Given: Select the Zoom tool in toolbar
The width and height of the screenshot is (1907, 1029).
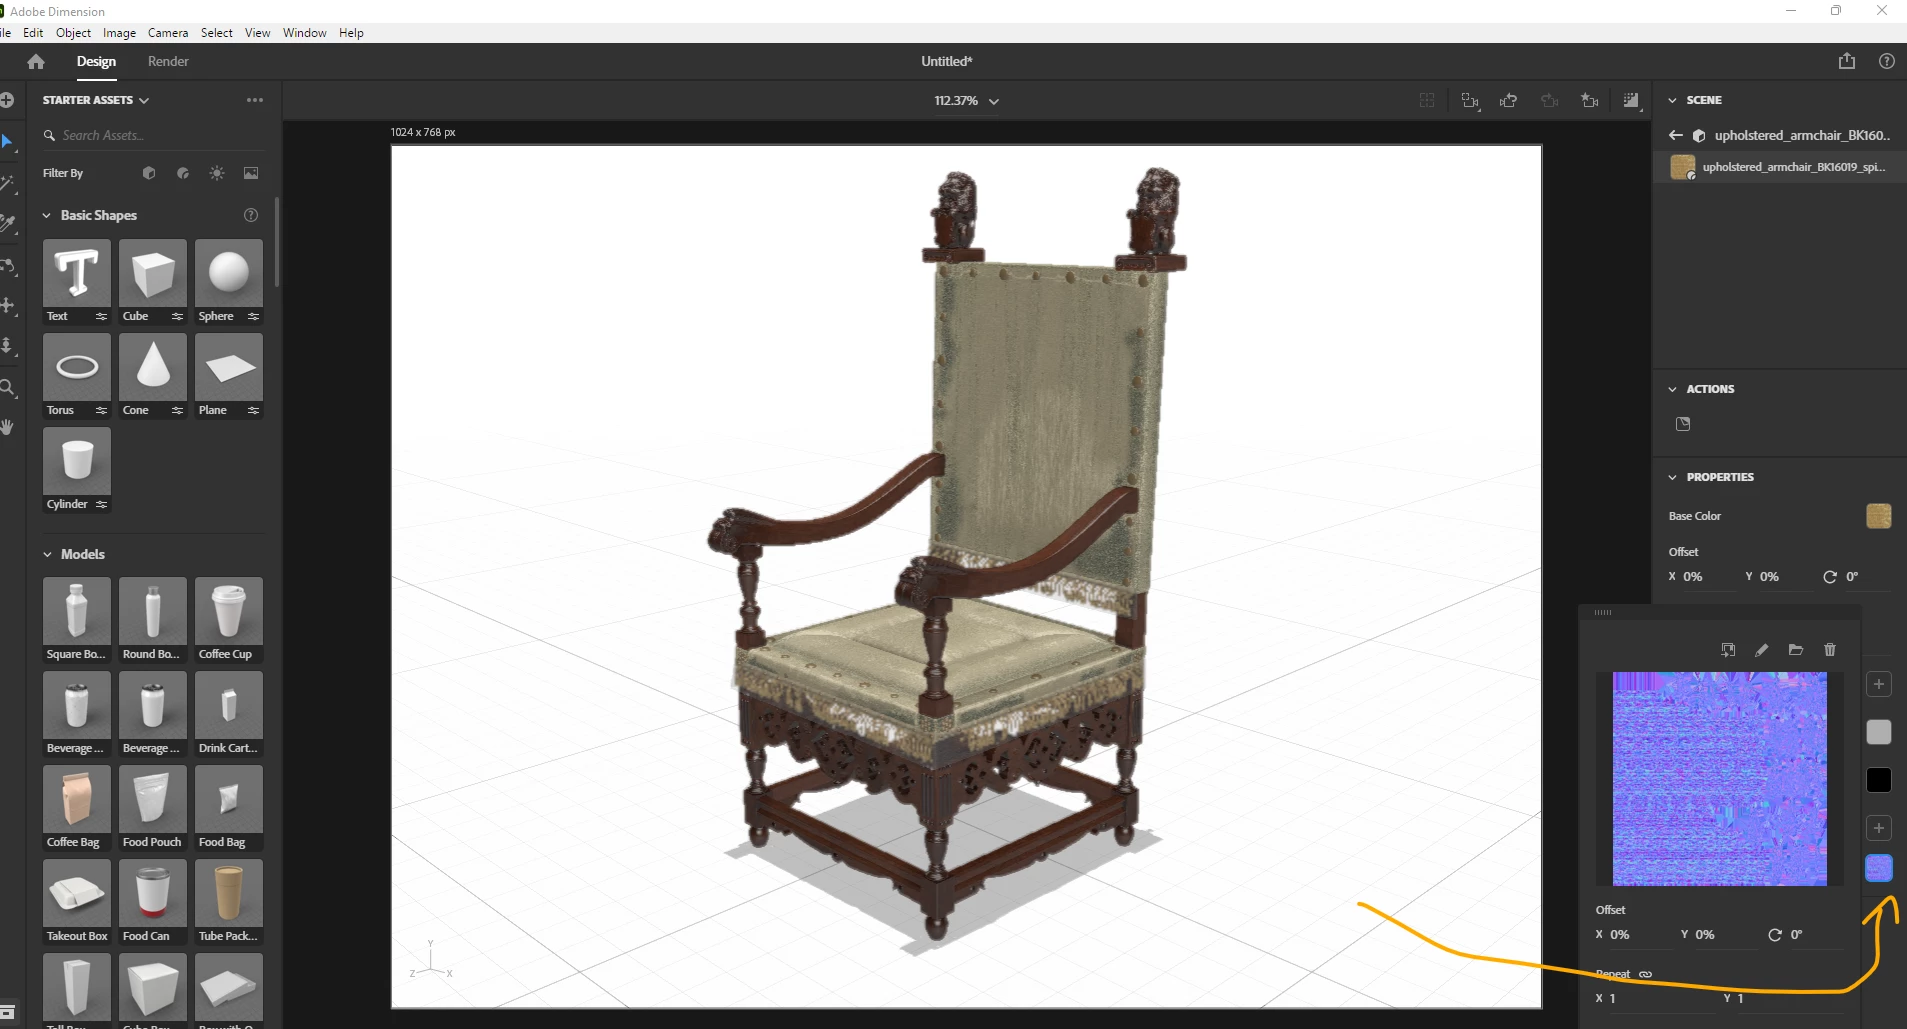Looking at the screenshot, I should [x=8, y=387].
